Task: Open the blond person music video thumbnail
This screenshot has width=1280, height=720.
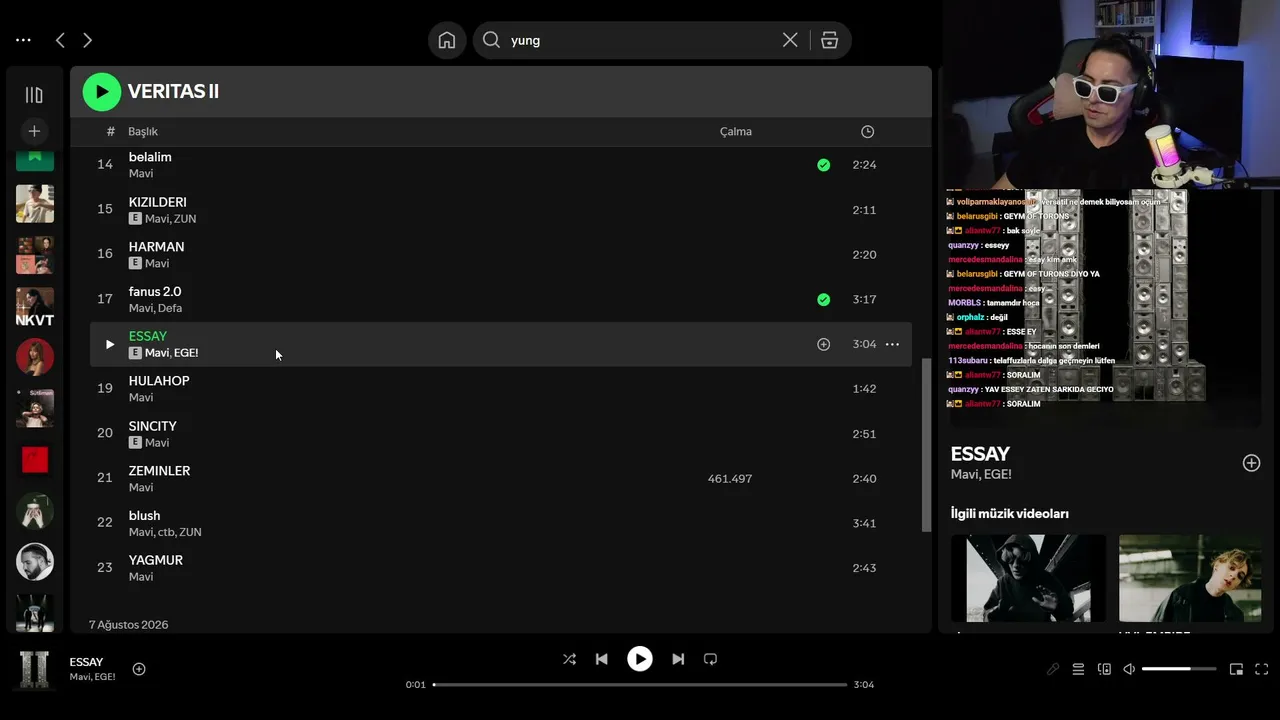Action: [x=1190, y=578]
